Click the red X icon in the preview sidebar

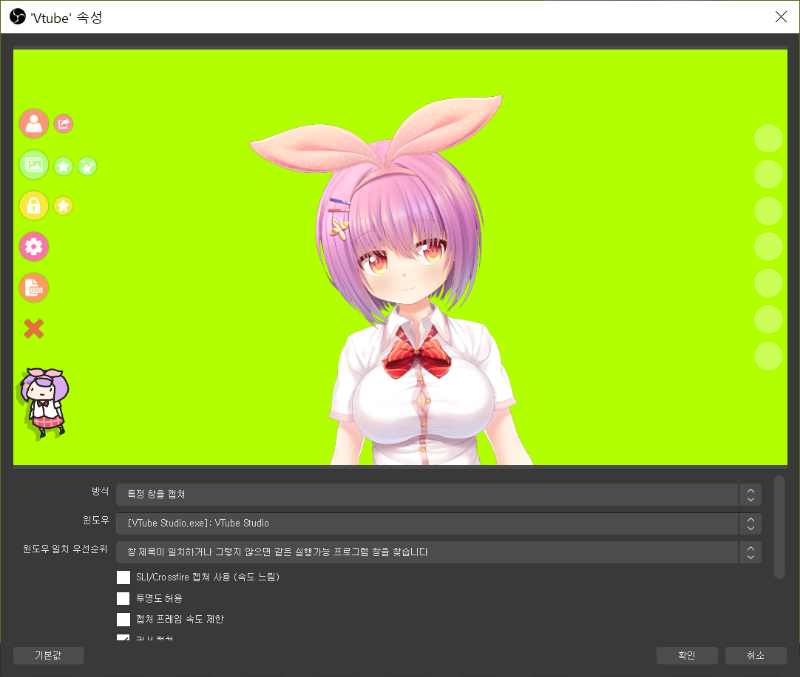(34, 329)
